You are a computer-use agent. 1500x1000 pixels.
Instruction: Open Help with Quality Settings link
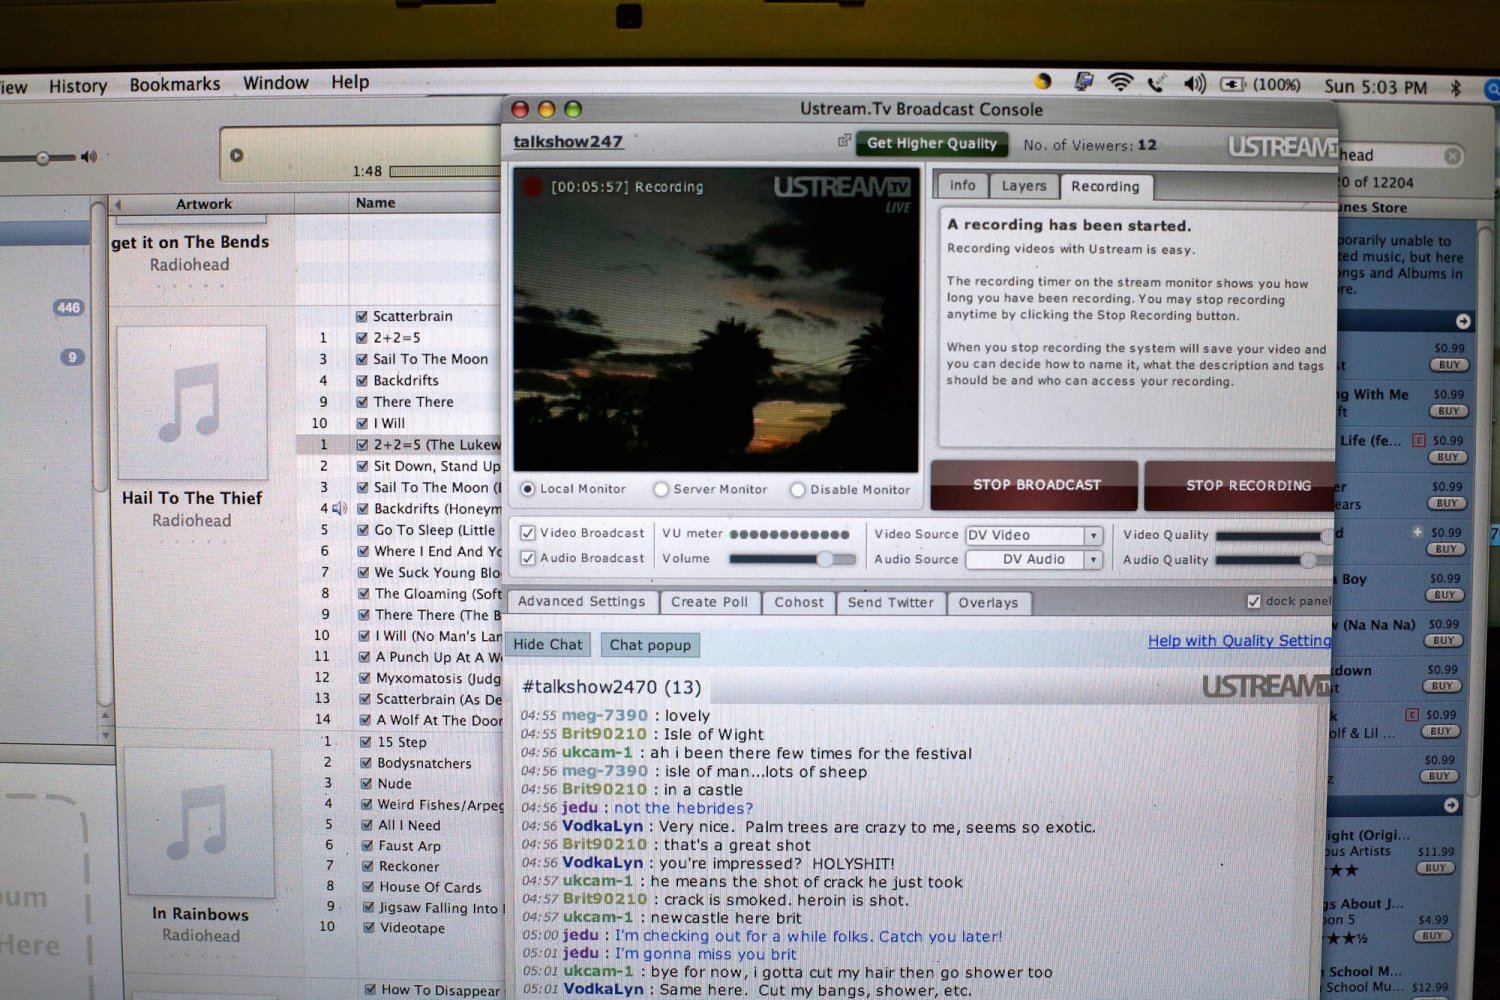(x=1240, y=641)
